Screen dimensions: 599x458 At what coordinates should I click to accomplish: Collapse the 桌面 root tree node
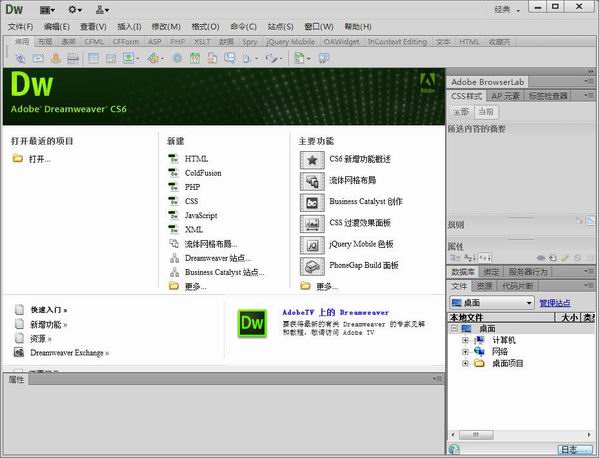click(454, 328)
